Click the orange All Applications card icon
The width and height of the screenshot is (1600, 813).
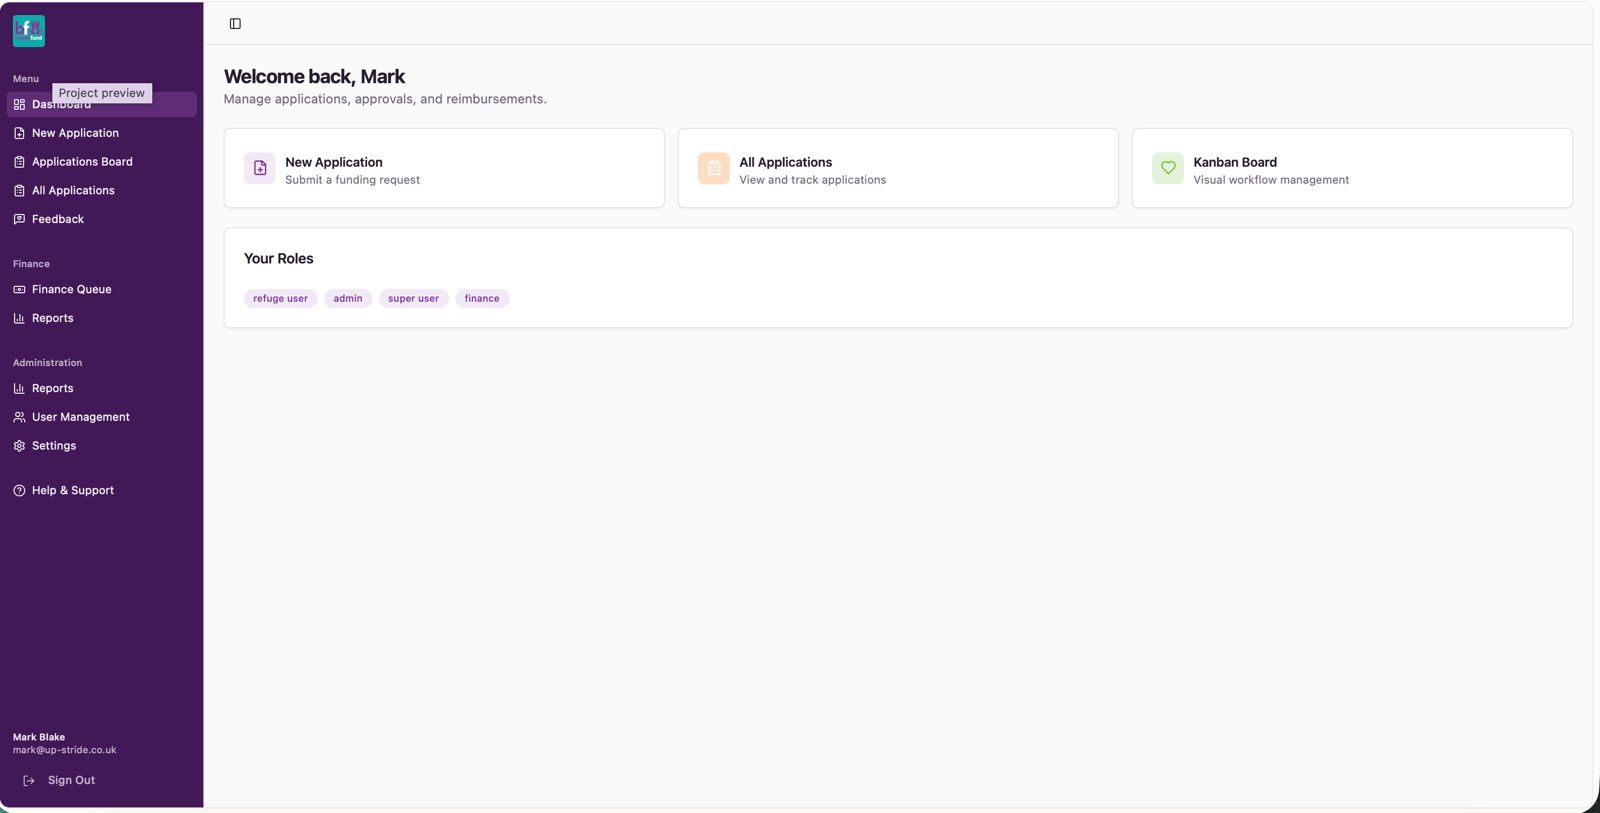(714, 168)
